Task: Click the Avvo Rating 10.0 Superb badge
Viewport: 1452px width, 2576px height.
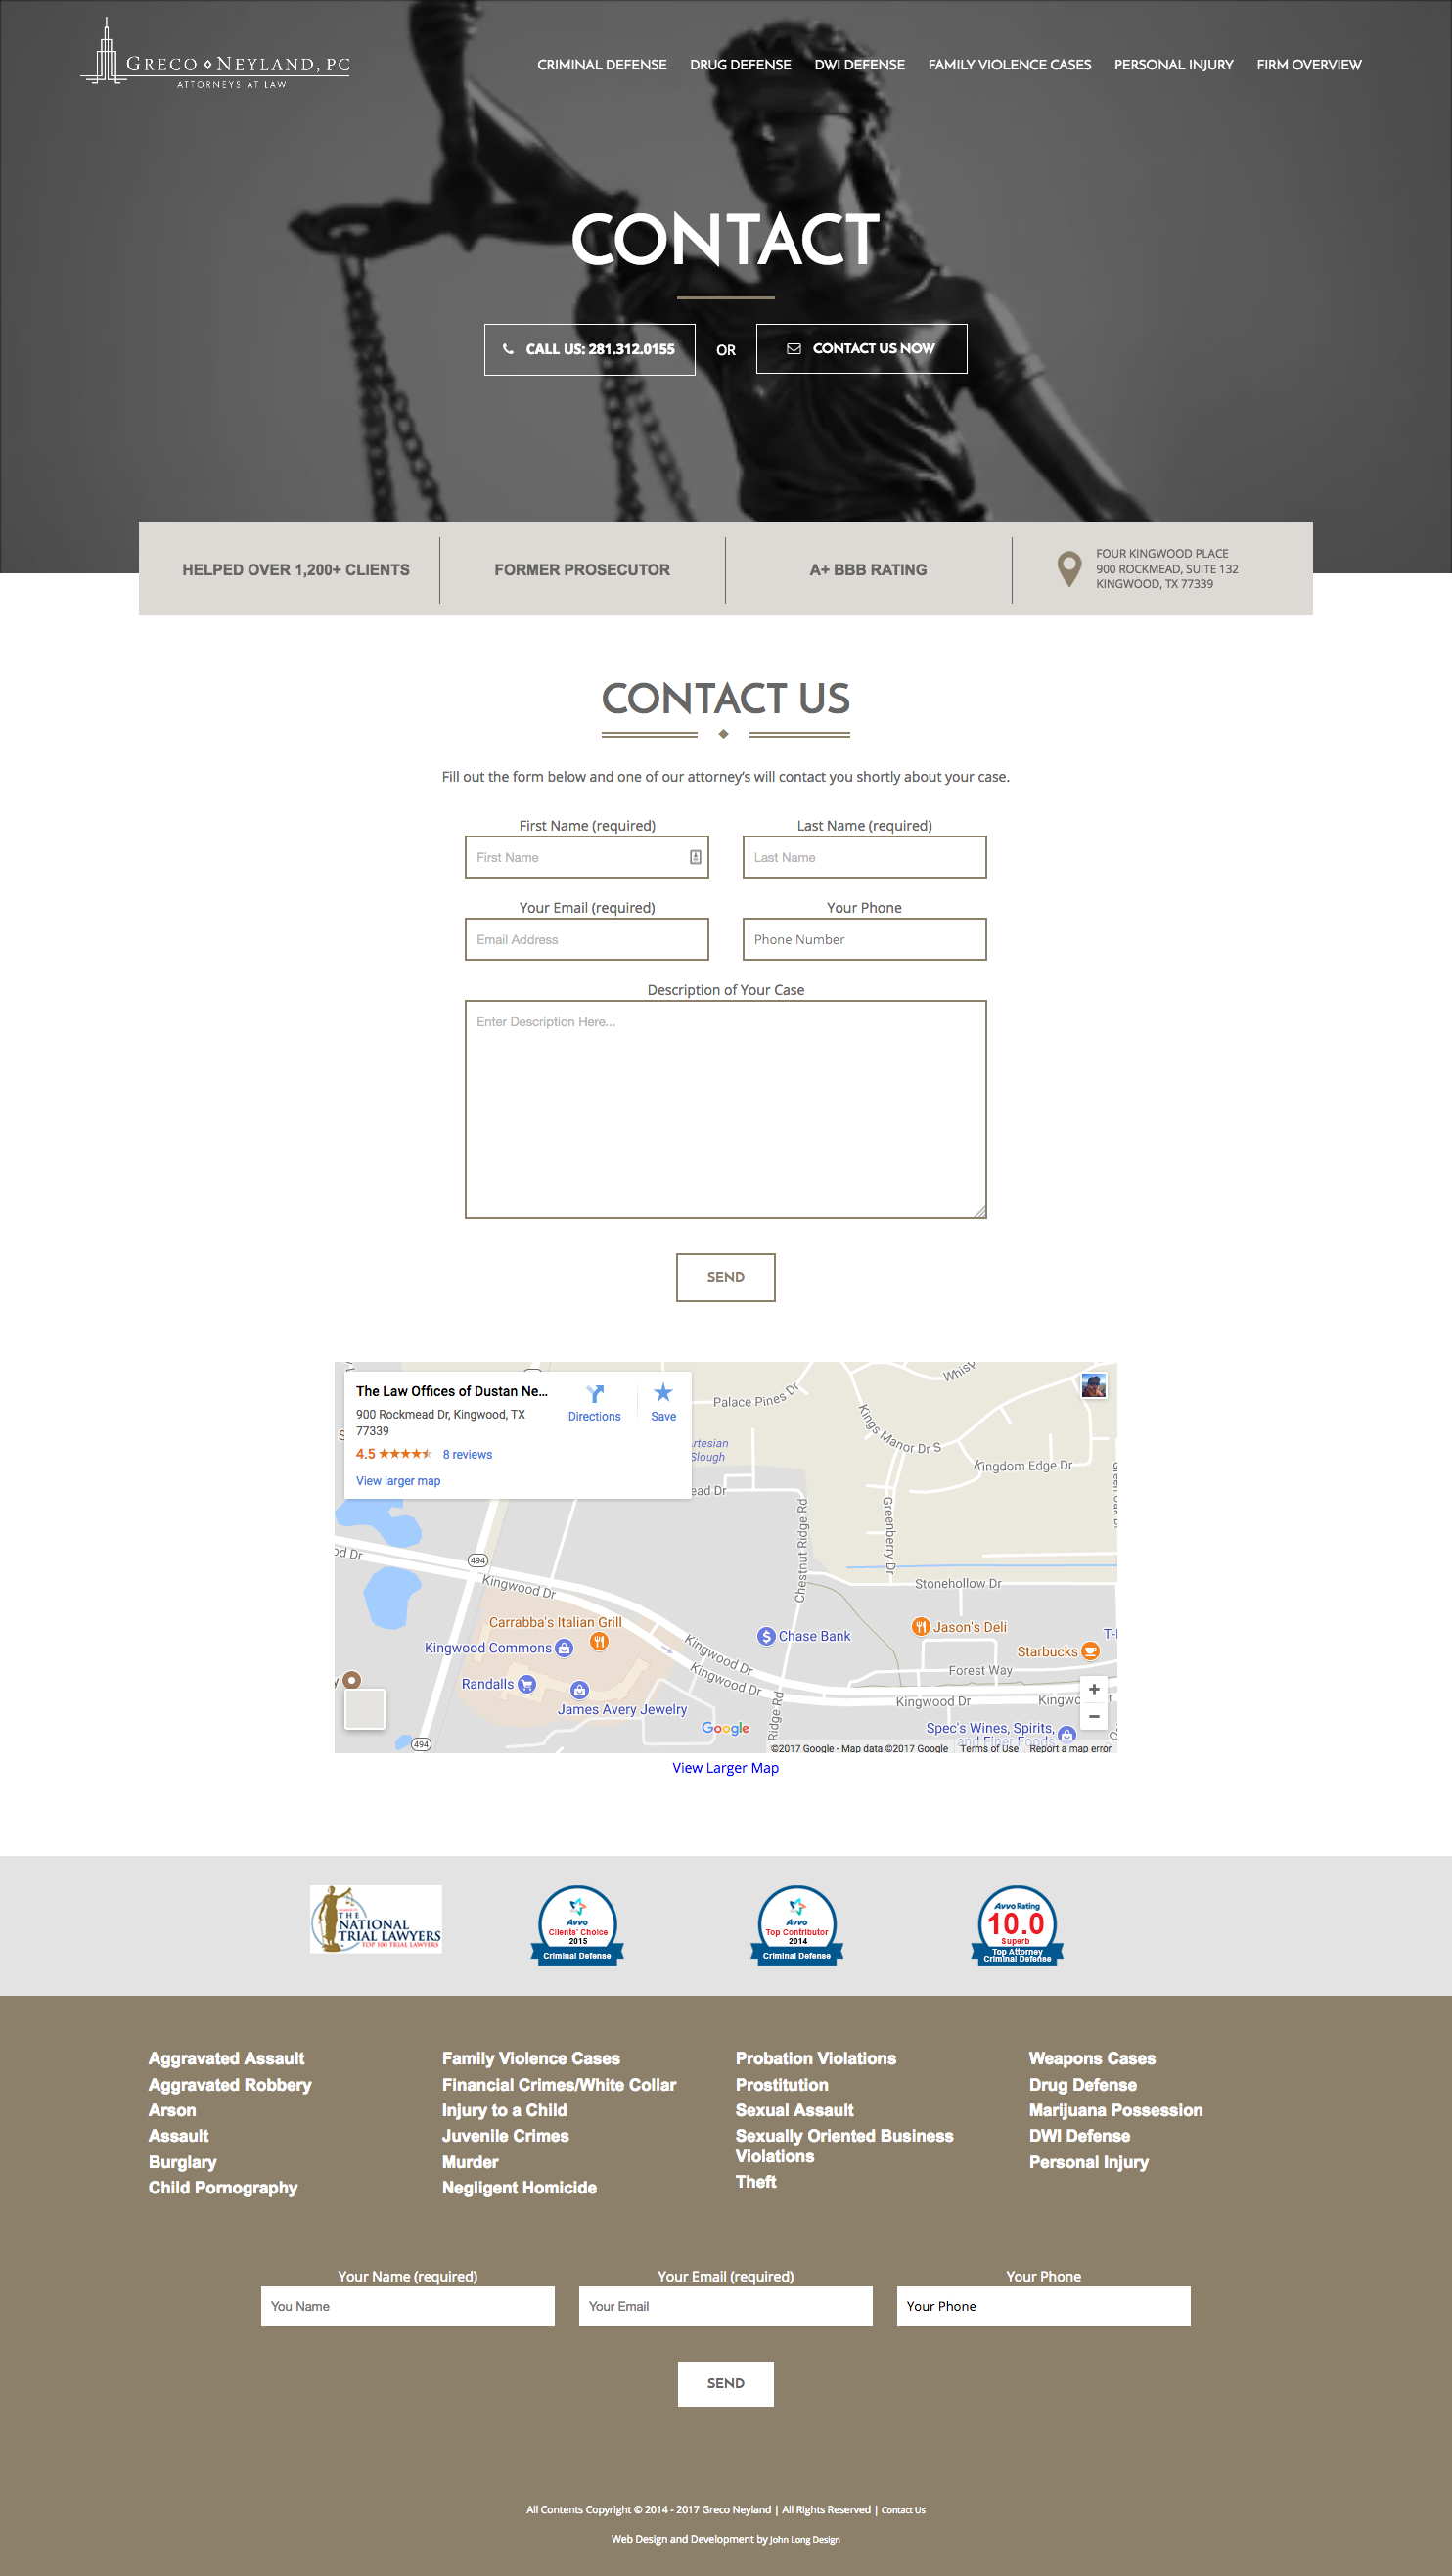Action: (1017, 1925)
